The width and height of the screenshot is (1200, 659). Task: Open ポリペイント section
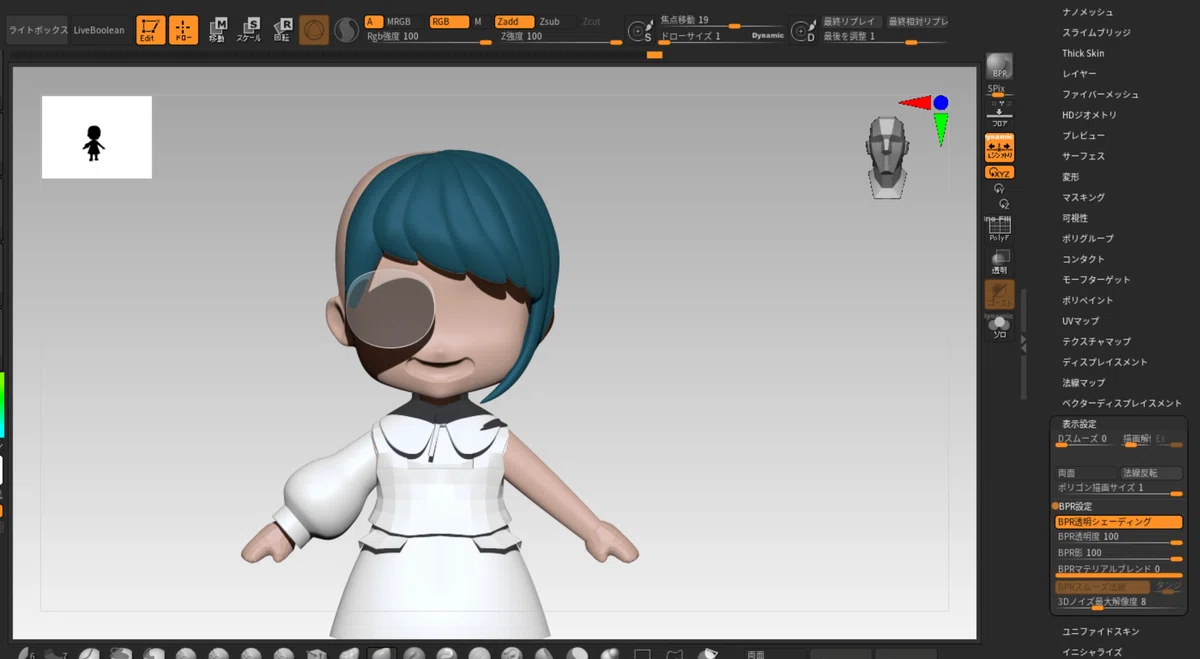(x=1087, y=300)
